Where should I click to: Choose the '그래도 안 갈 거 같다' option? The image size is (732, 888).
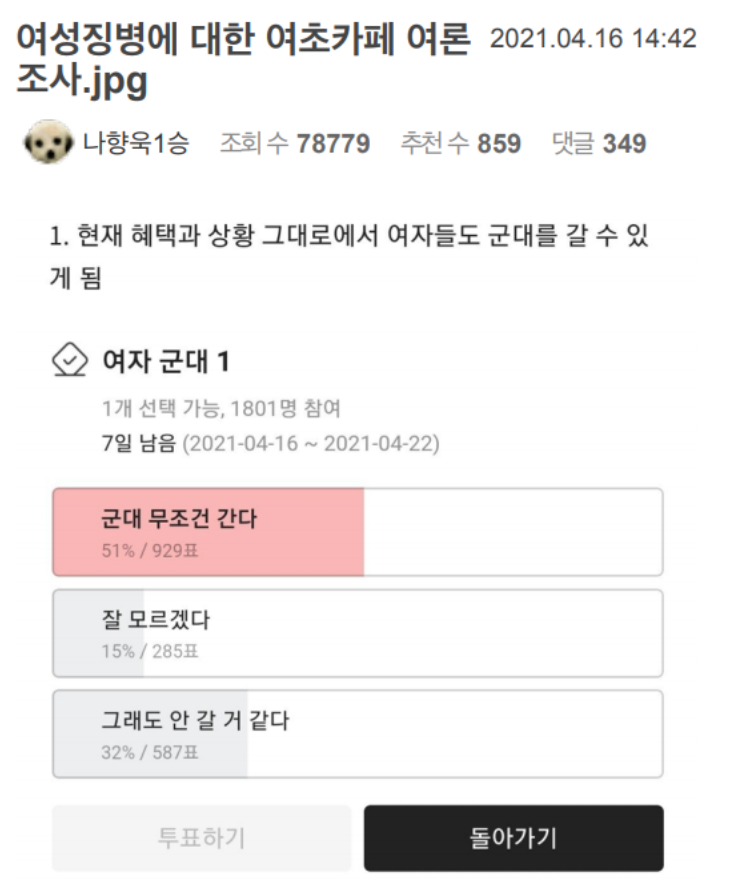(x=357, y=733)
